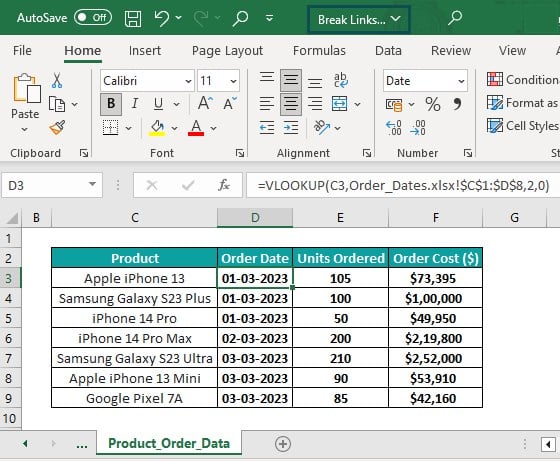Click the magnifier icon beside Redo
560x461 pixels.
pos(240,18)
